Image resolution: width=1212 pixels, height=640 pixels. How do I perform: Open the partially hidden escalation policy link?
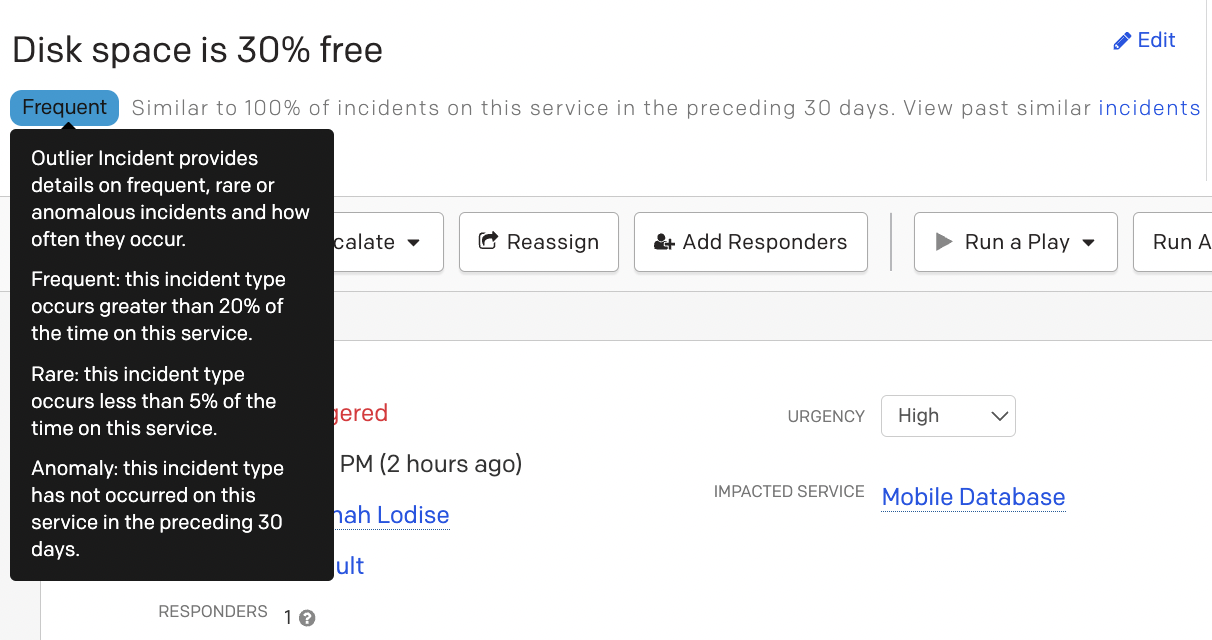[349, 566]
